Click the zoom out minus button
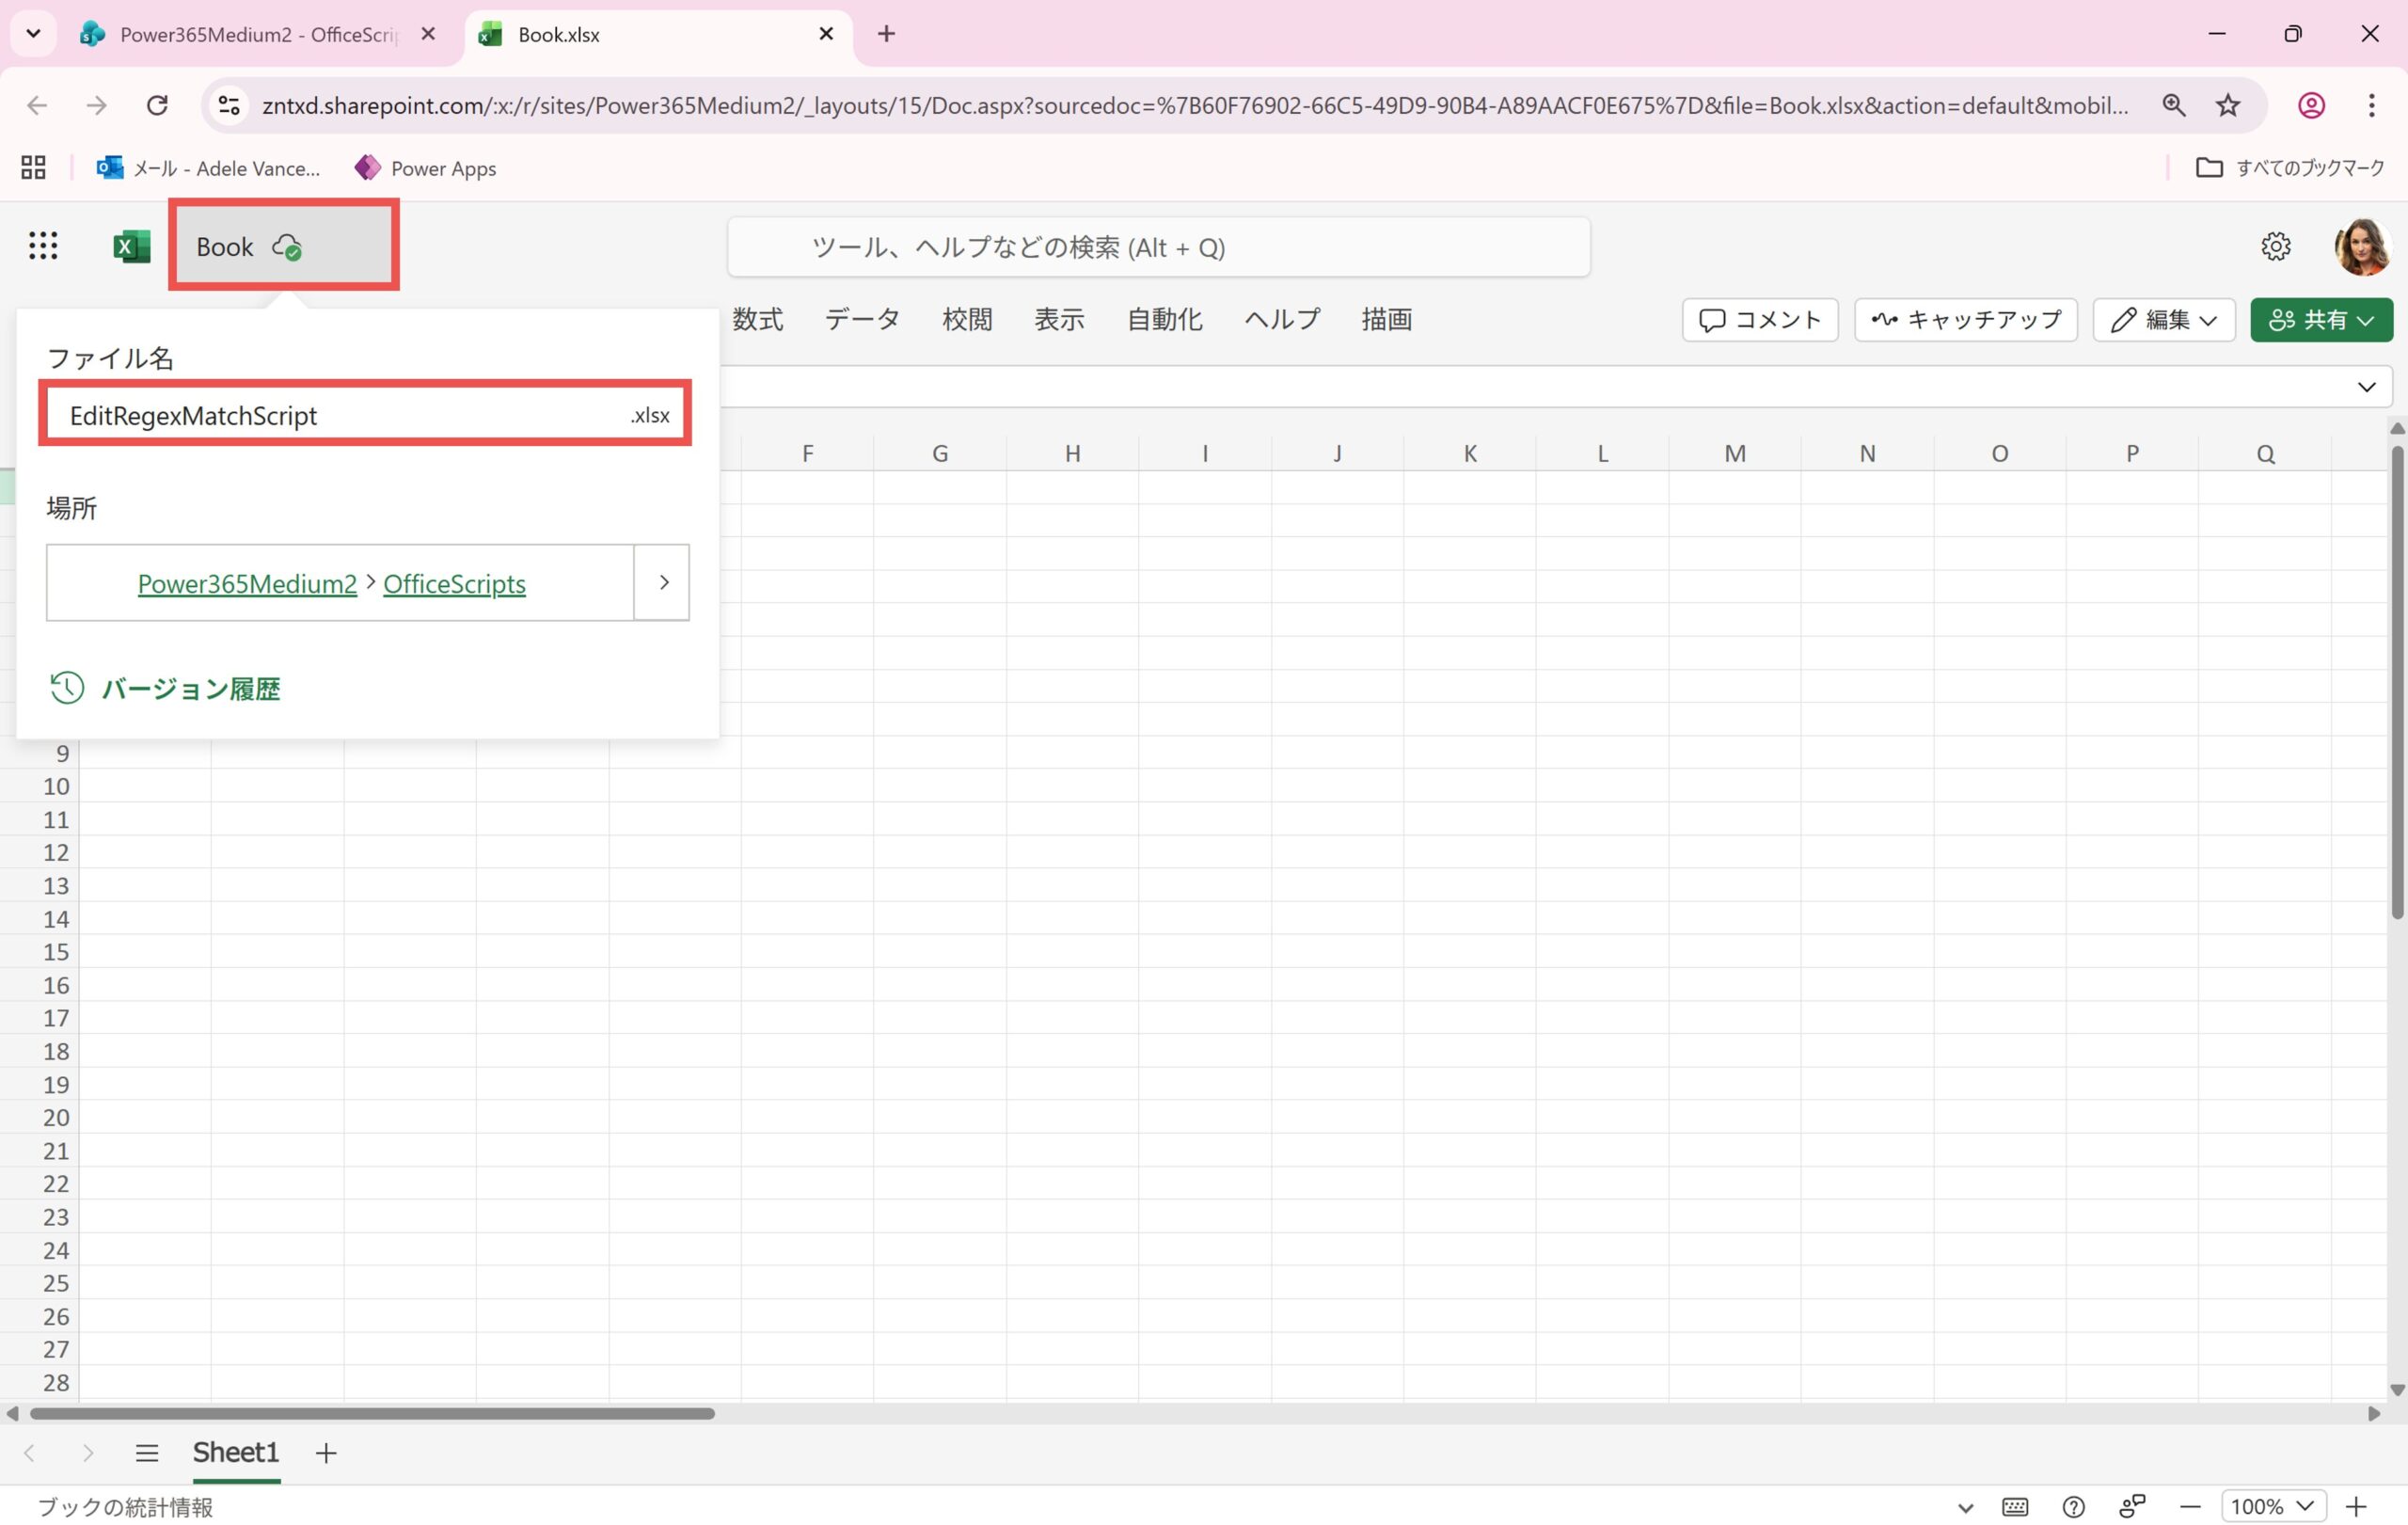 2190,1507
